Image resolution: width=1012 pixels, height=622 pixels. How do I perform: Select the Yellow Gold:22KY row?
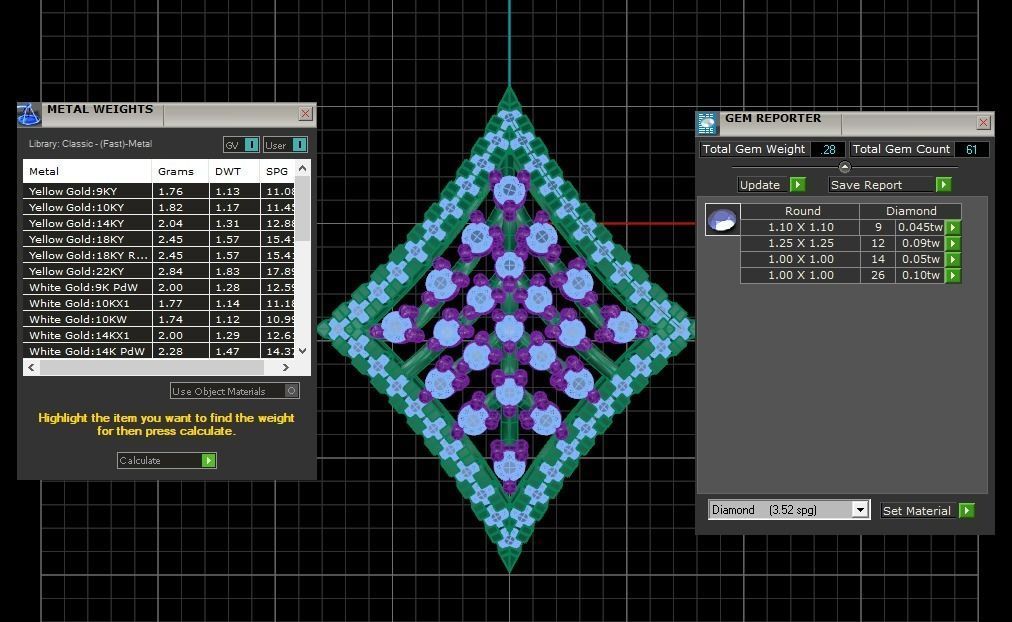pos(159,271)
